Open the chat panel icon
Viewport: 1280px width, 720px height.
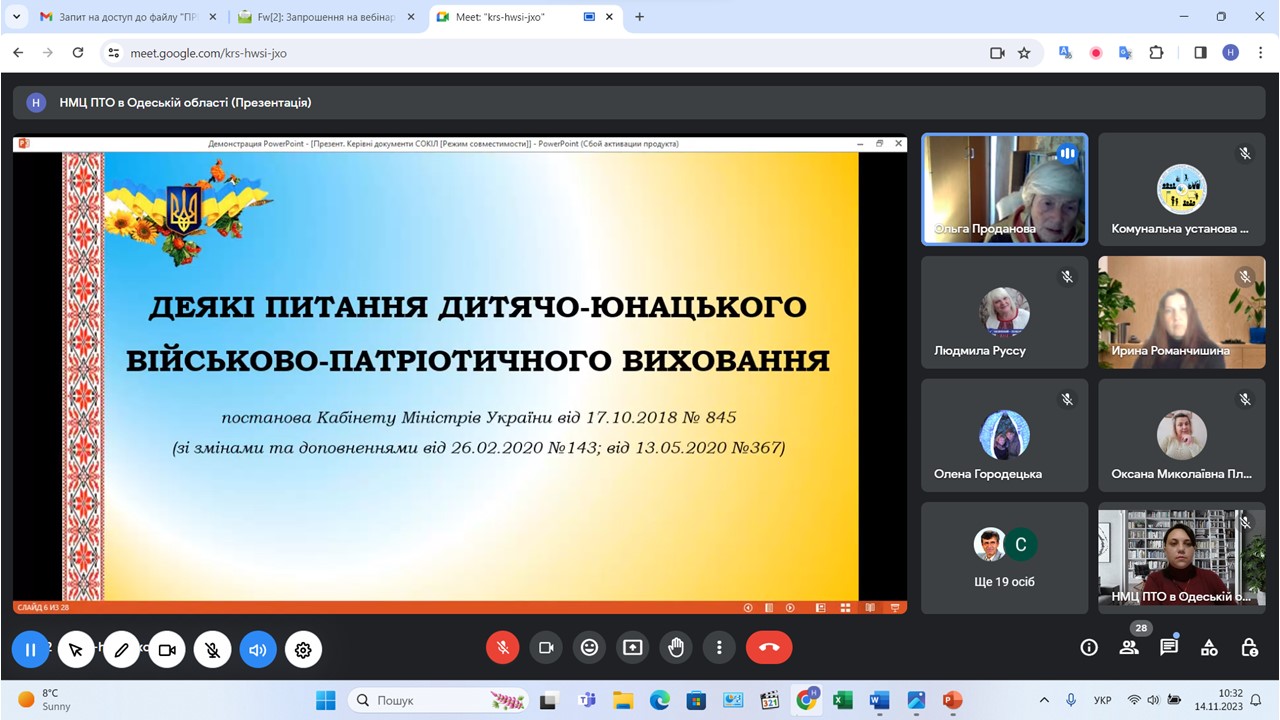click(1168, 648)
